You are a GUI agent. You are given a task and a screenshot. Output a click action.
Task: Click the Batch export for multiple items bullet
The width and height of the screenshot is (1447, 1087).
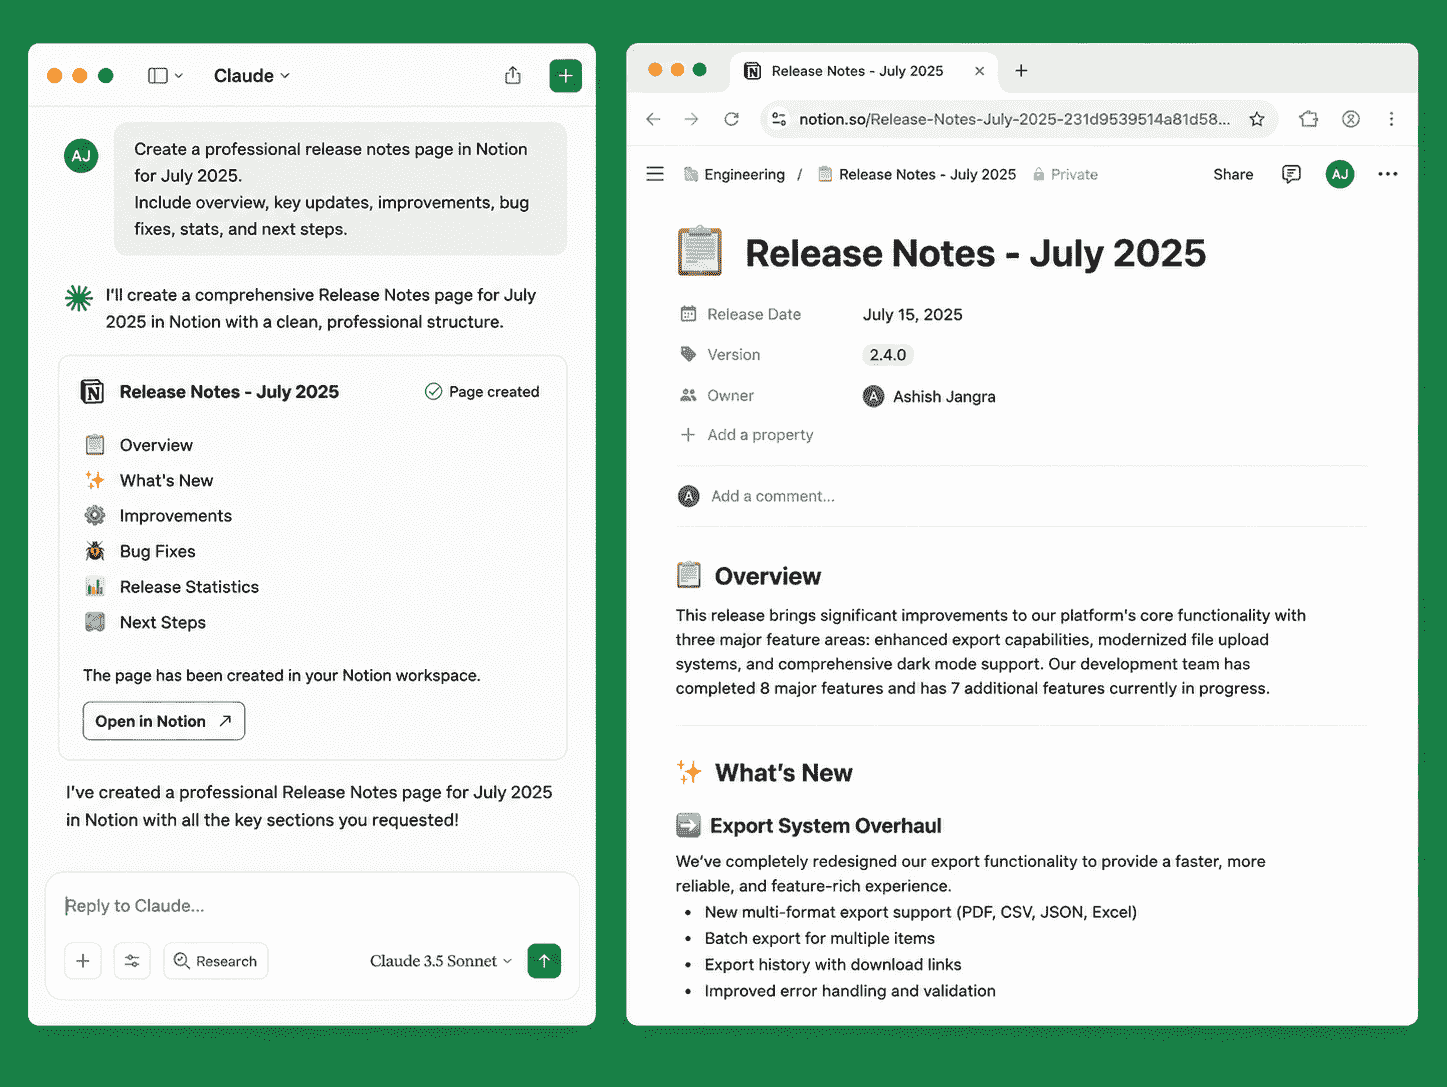click(820, 938)
